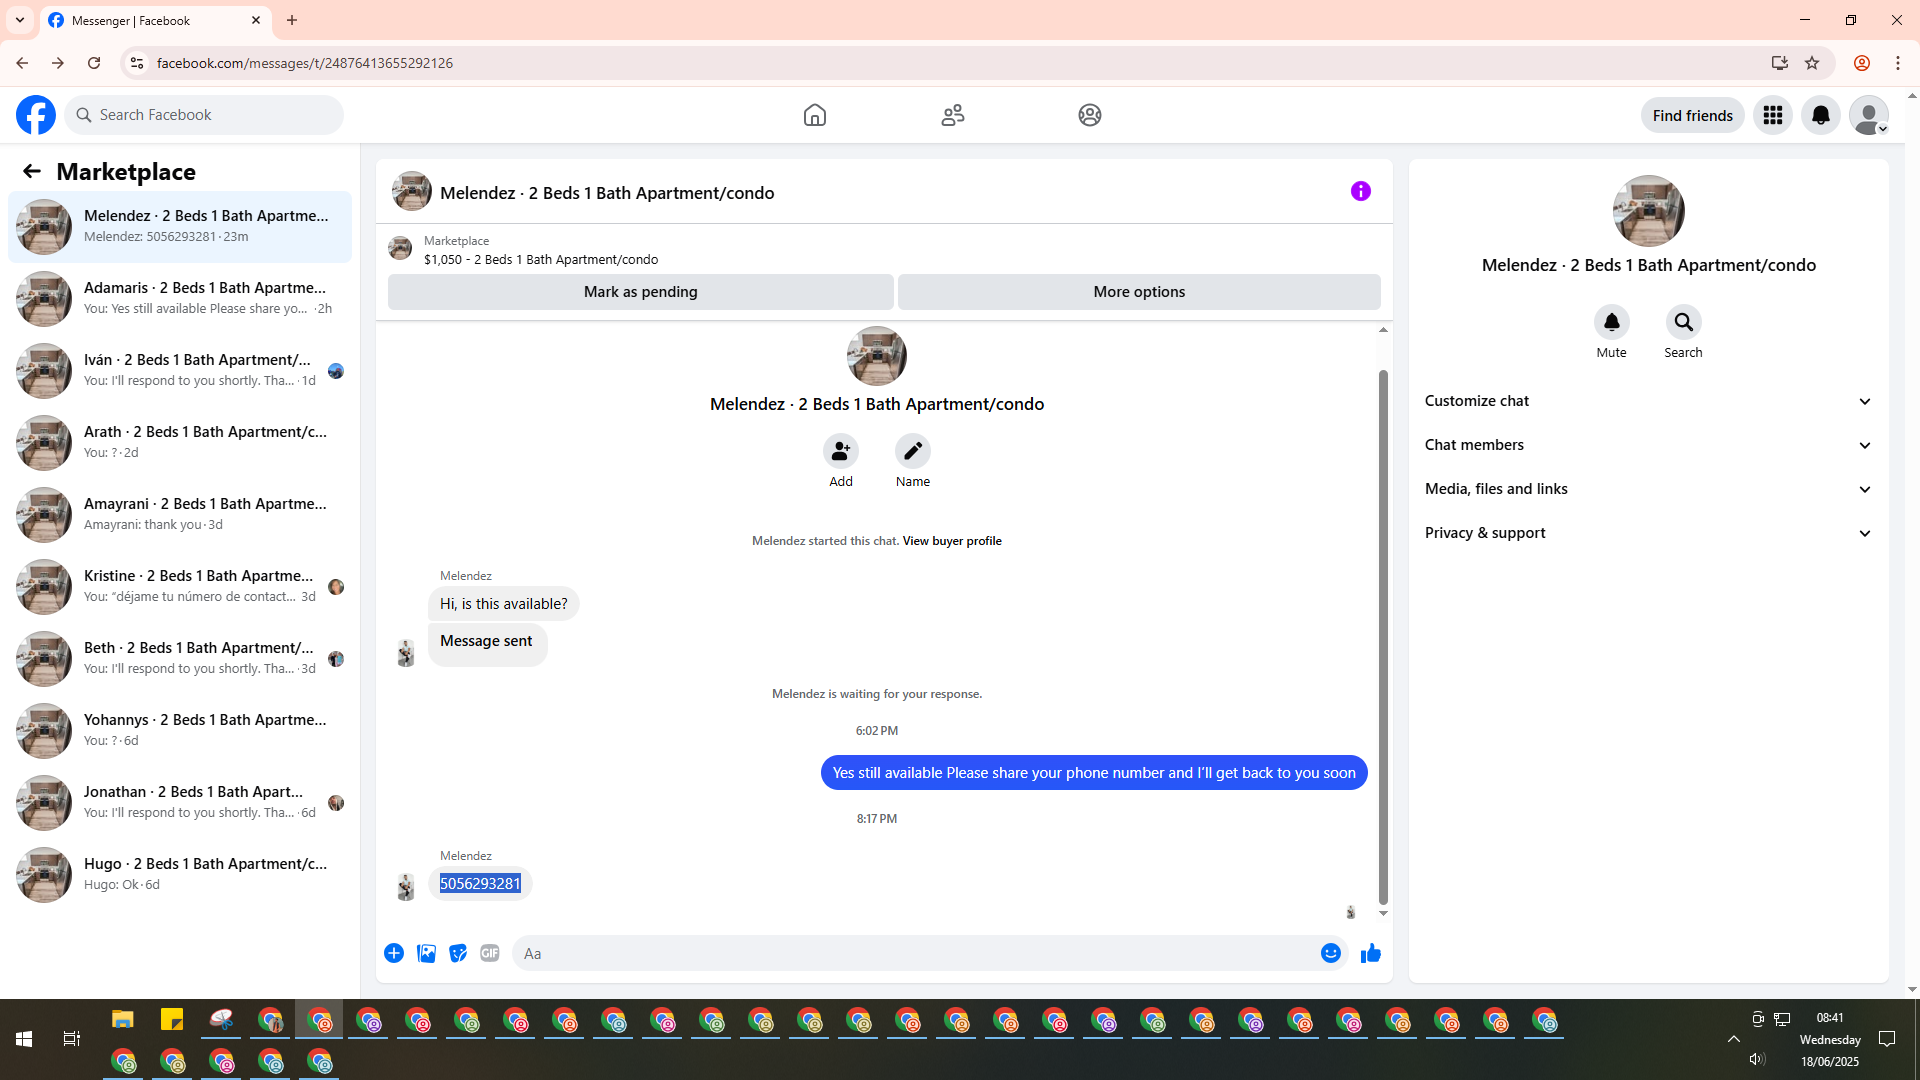The image size is (1920, 1080).
Task: Open File Explorer from the taskbar
Action: pyautogui.click(x=123, y=1020)
